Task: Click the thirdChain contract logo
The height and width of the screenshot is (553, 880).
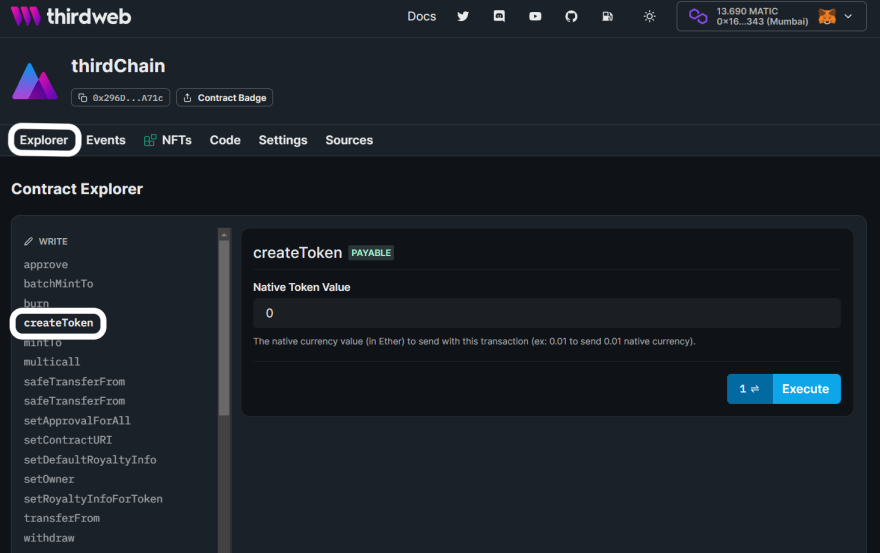Action: pos(35,81)
